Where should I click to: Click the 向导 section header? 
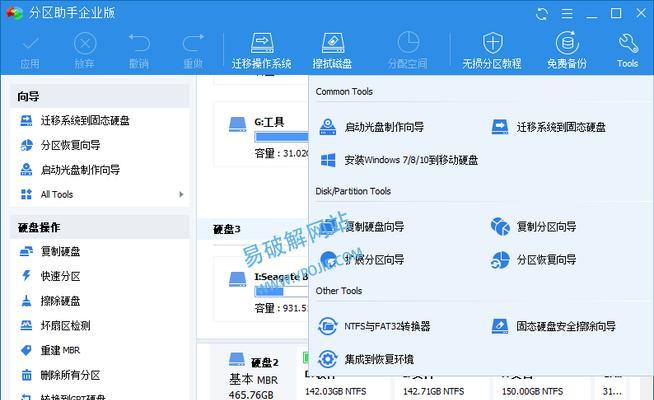(100, 96)
